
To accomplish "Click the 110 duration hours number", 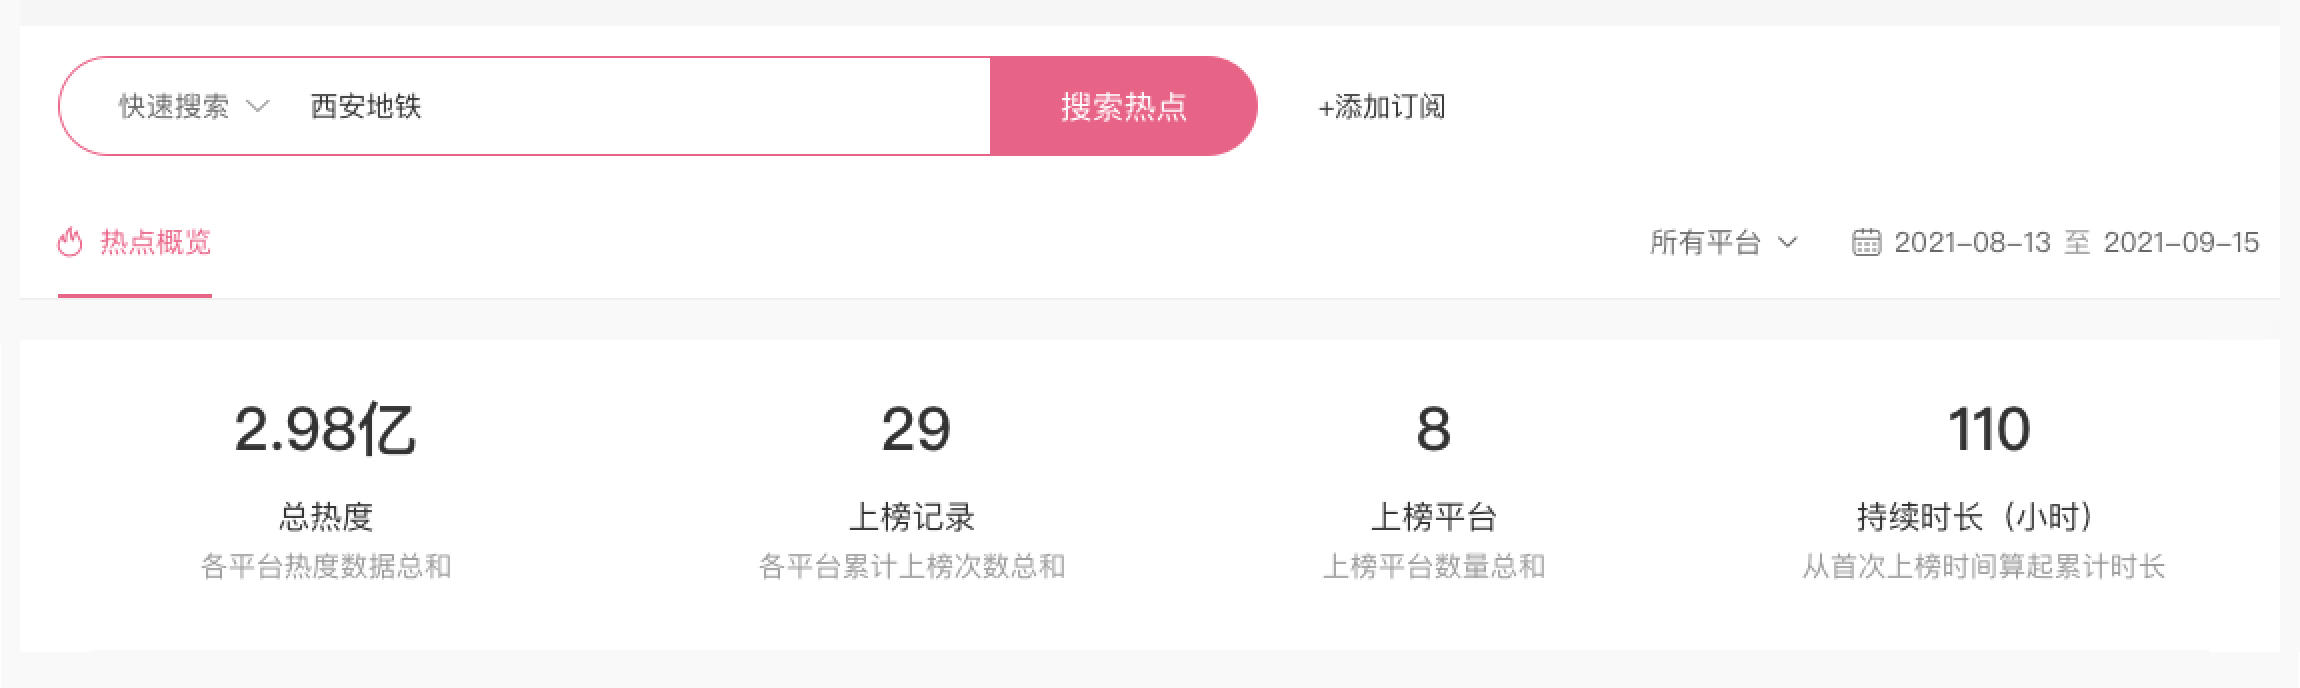I will pyautogui.click(x=1988, y=430).
